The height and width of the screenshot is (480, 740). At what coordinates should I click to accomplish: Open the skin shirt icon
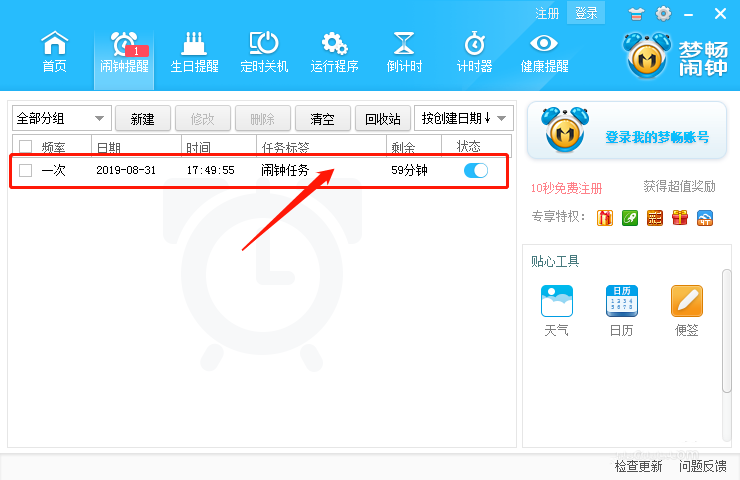pos(636,14)
